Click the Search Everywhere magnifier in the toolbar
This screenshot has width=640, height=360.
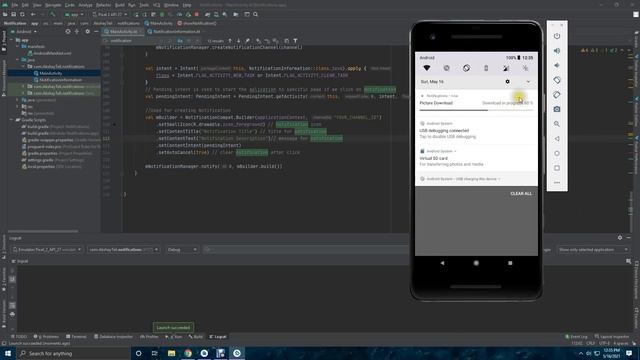256,14
